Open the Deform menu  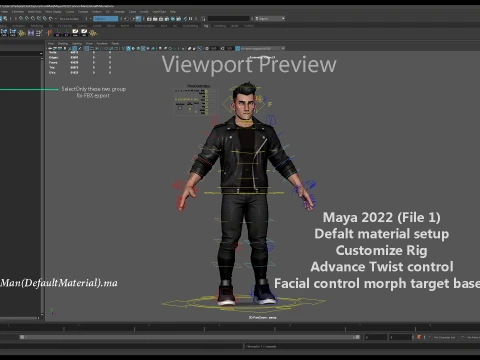[97, 12]
